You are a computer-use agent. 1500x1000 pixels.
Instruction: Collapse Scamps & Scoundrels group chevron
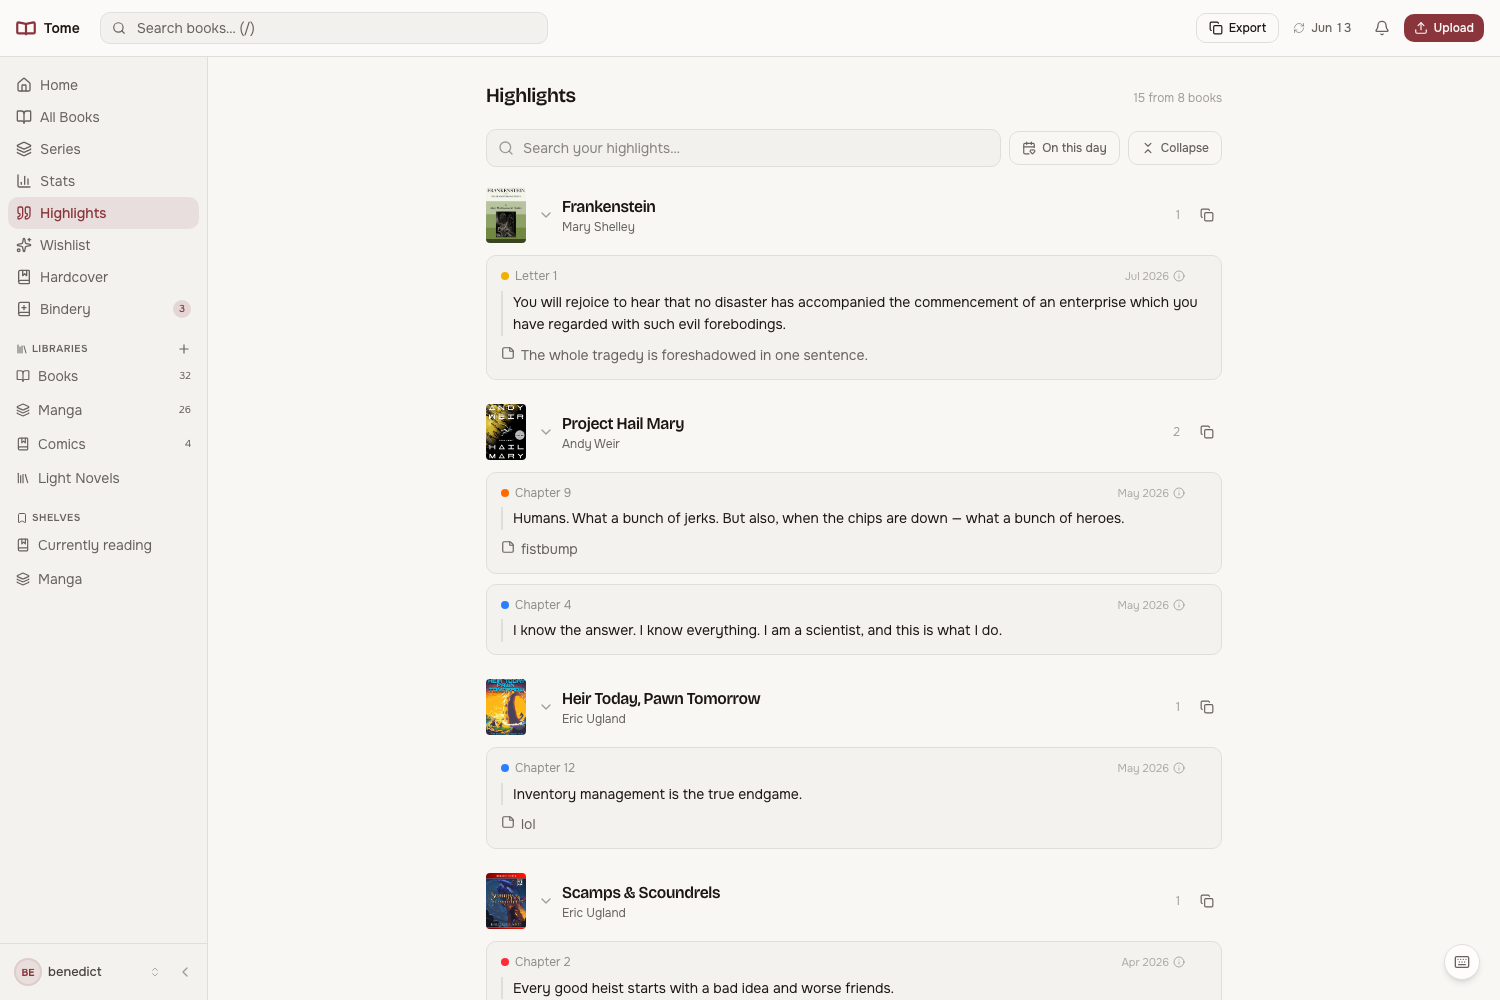click(546, 901)
